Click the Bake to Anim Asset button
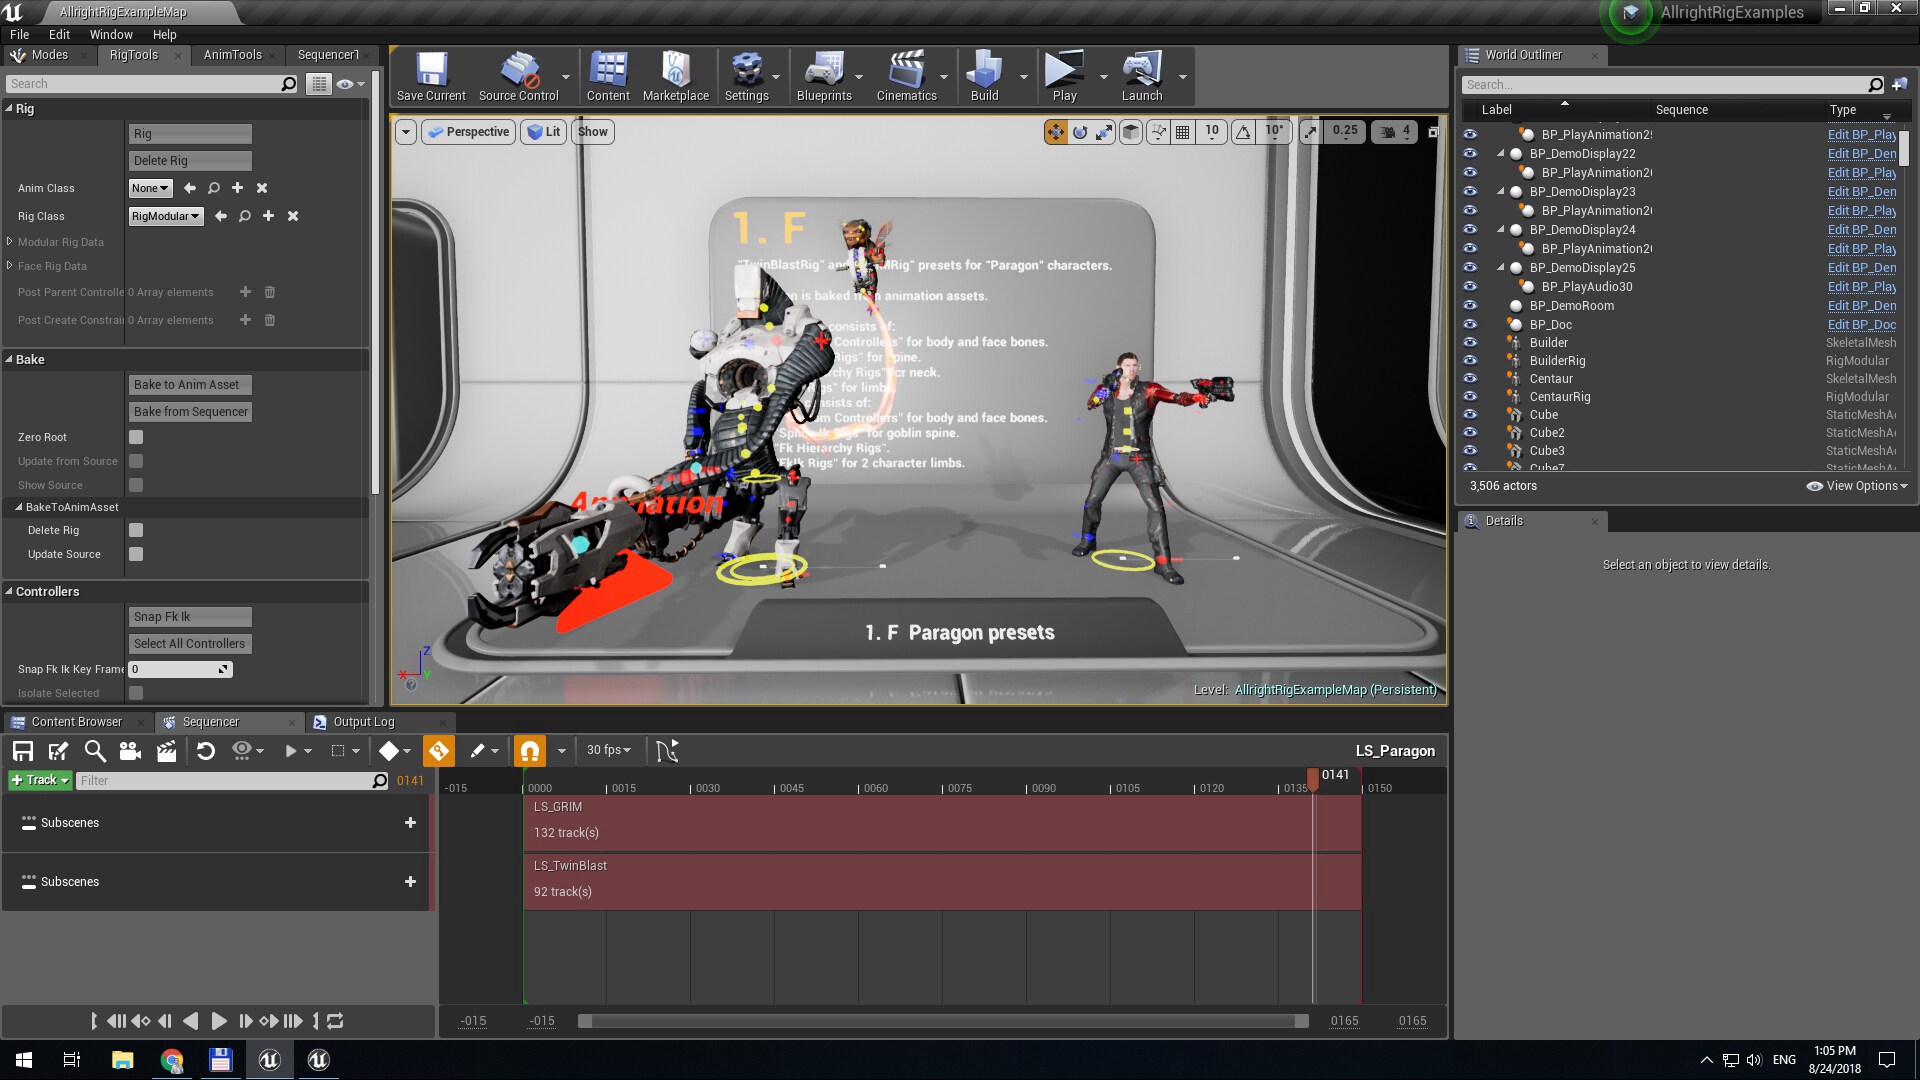The width and height of the screenshot is (1920, 1080). [190, 385]
